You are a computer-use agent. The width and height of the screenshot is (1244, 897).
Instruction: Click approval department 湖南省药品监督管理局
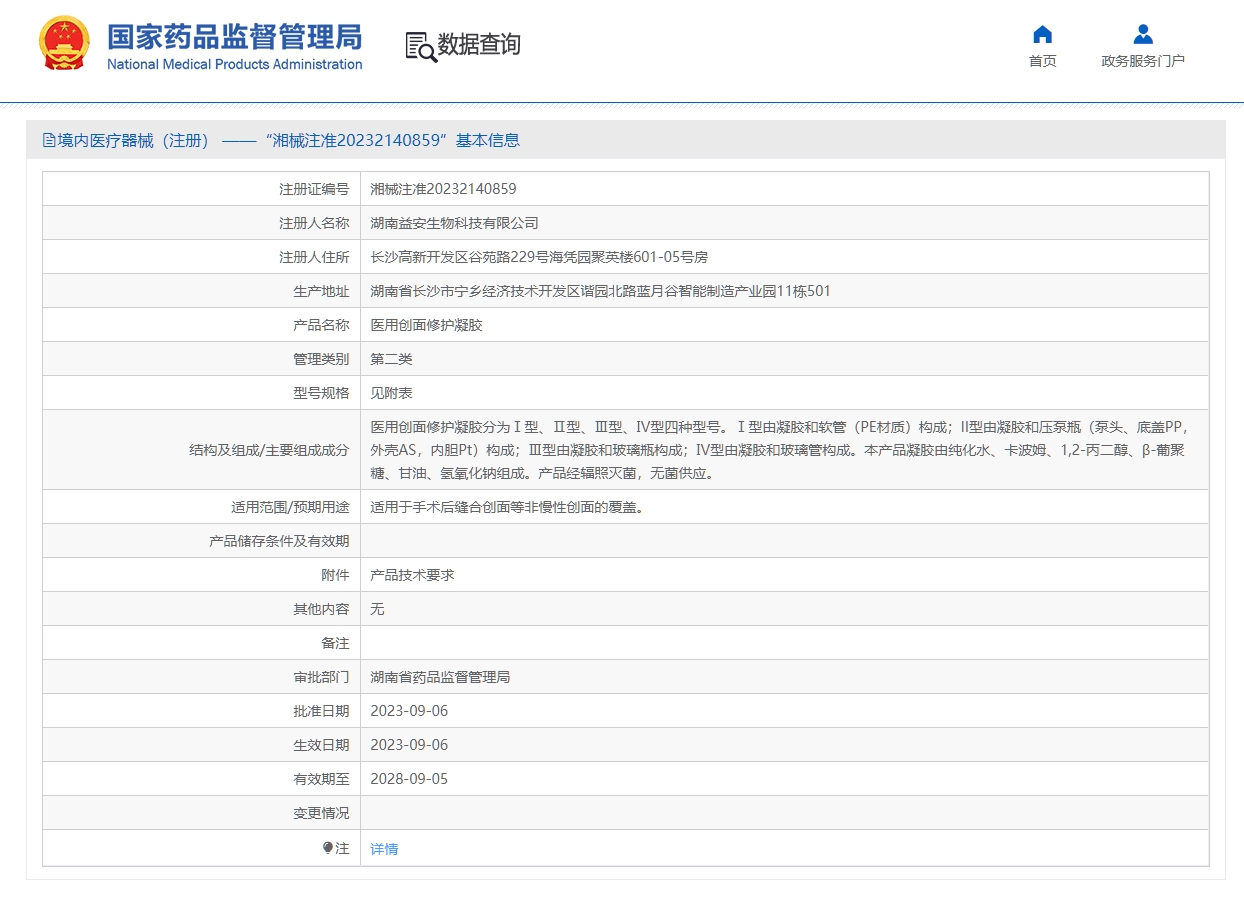point(440,677)
